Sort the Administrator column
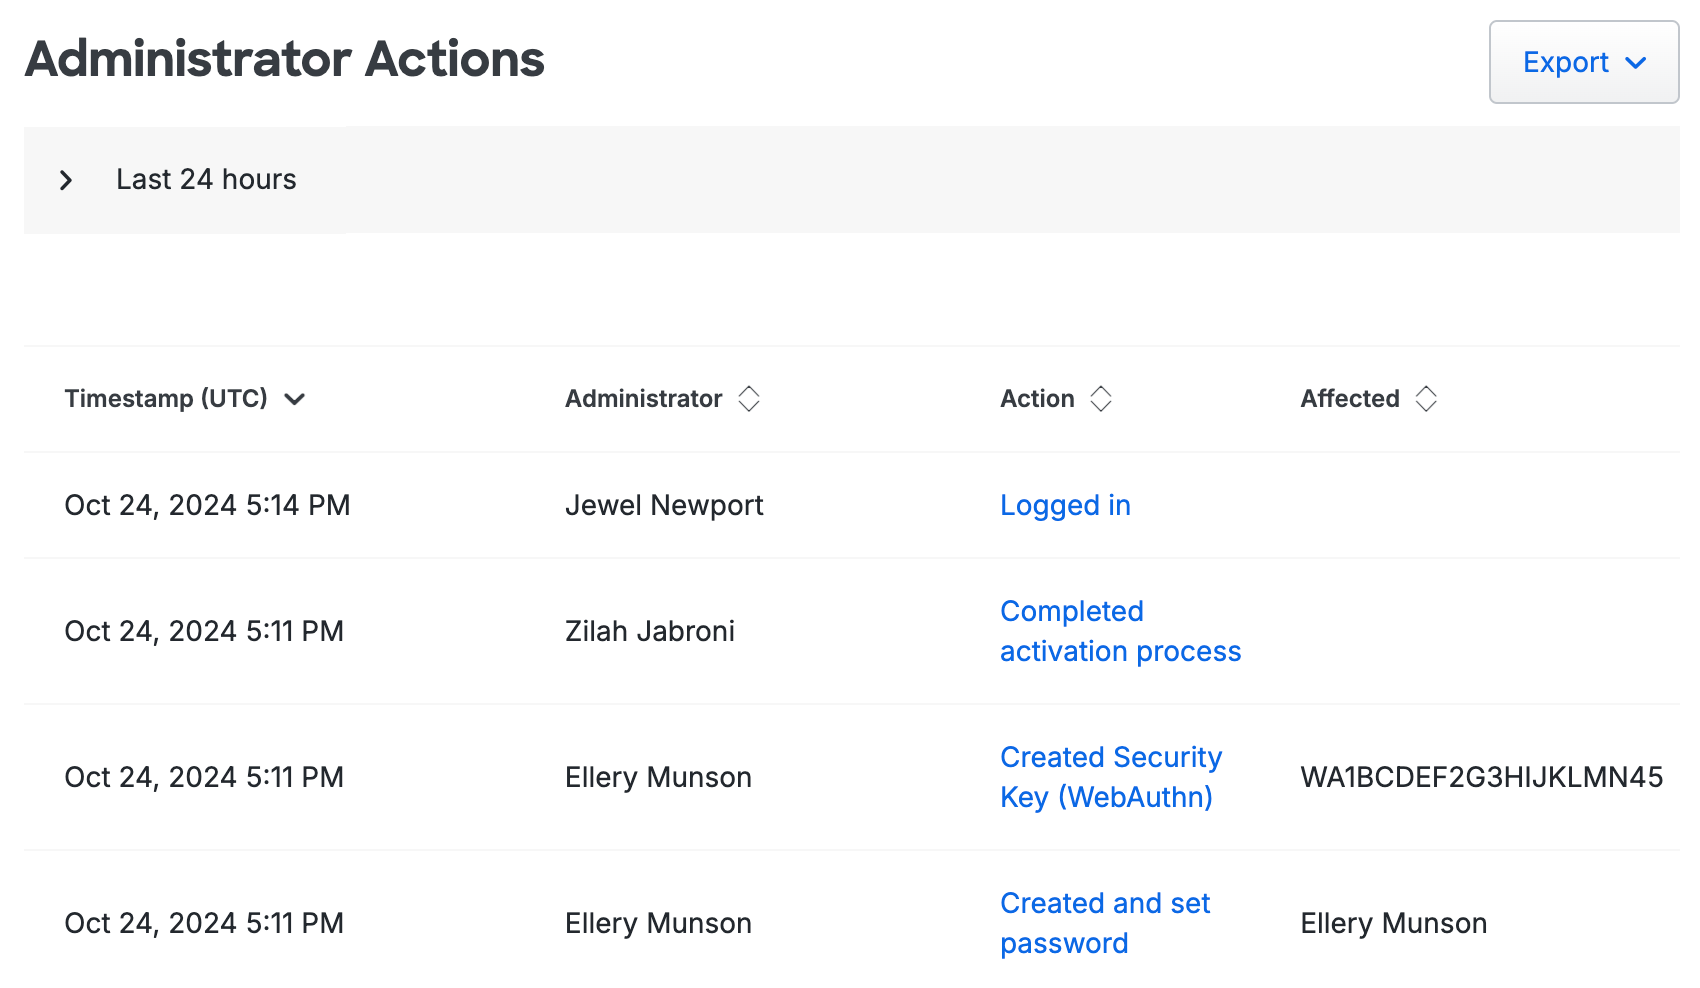 coord(749,398)
